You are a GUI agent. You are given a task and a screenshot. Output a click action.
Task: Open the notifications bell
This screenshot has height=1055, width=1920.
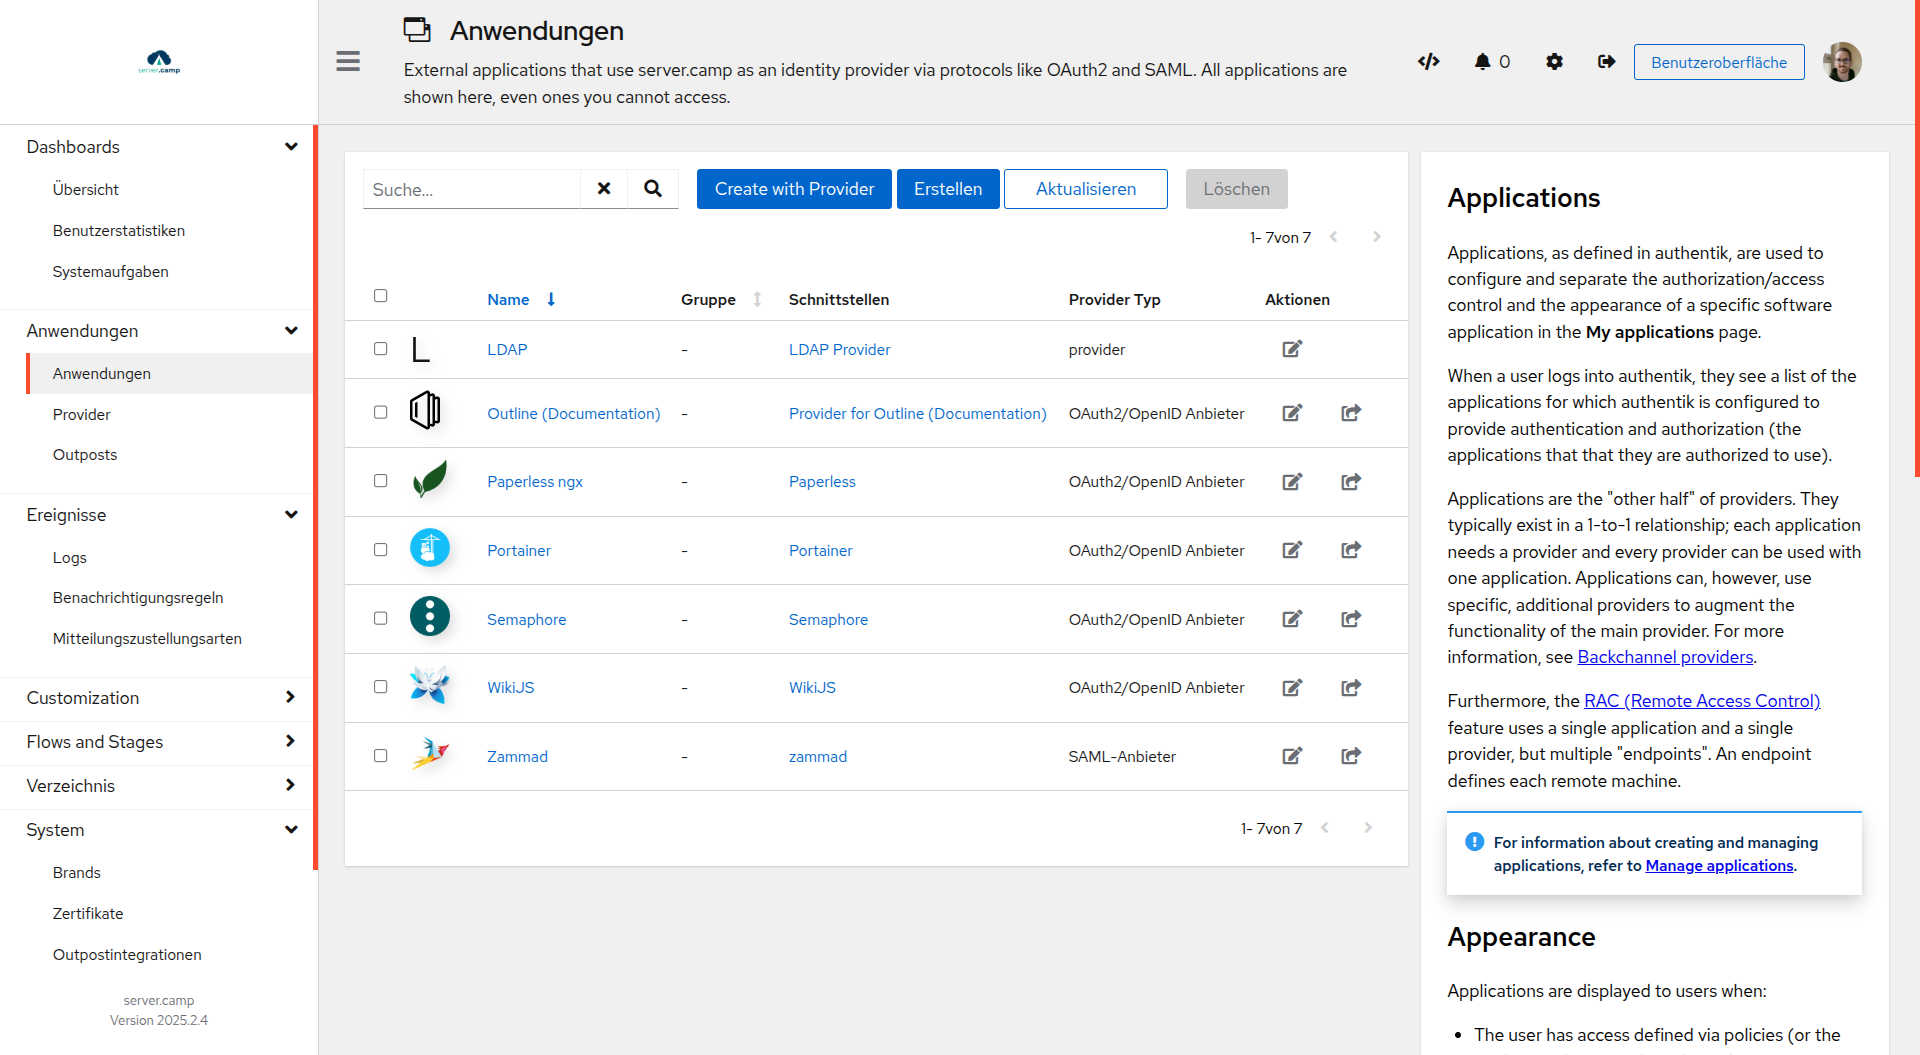click(1482, 62)
